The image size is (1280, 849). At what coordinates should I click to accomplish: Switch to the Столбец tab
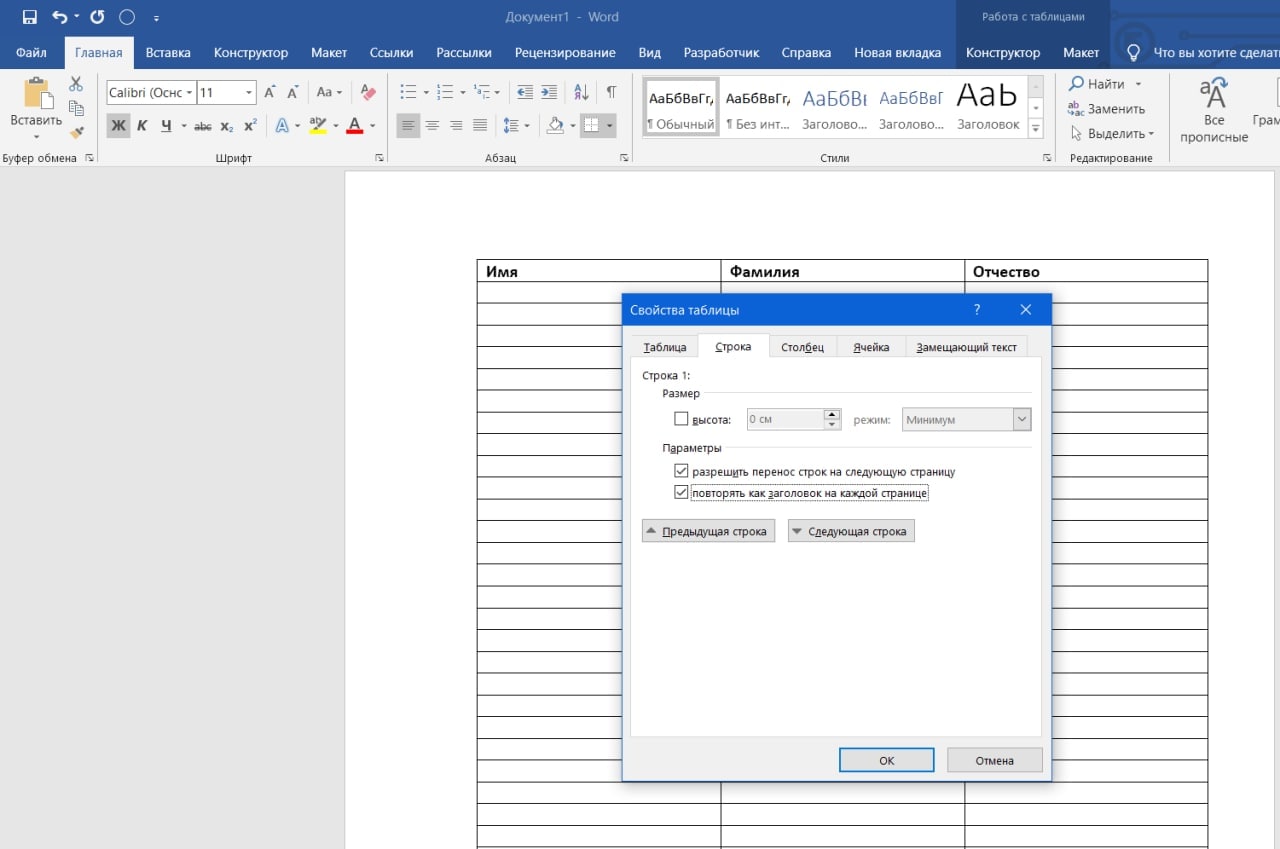[802, 347]
